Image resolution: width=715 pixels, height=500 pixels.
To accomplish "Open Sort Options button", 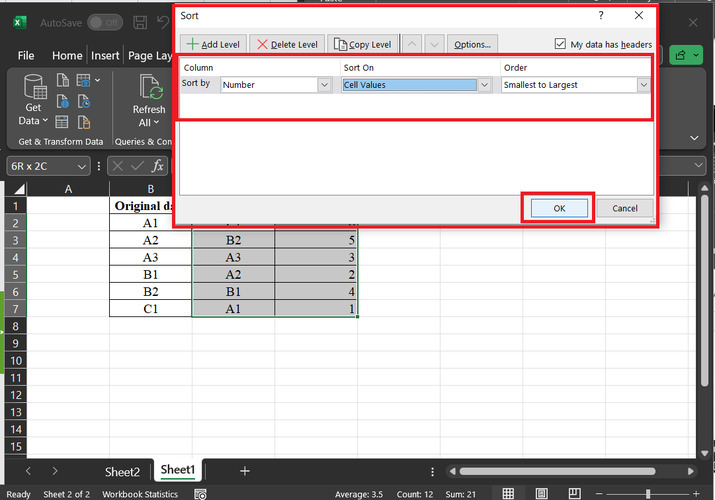I will (x=472, y=44).
